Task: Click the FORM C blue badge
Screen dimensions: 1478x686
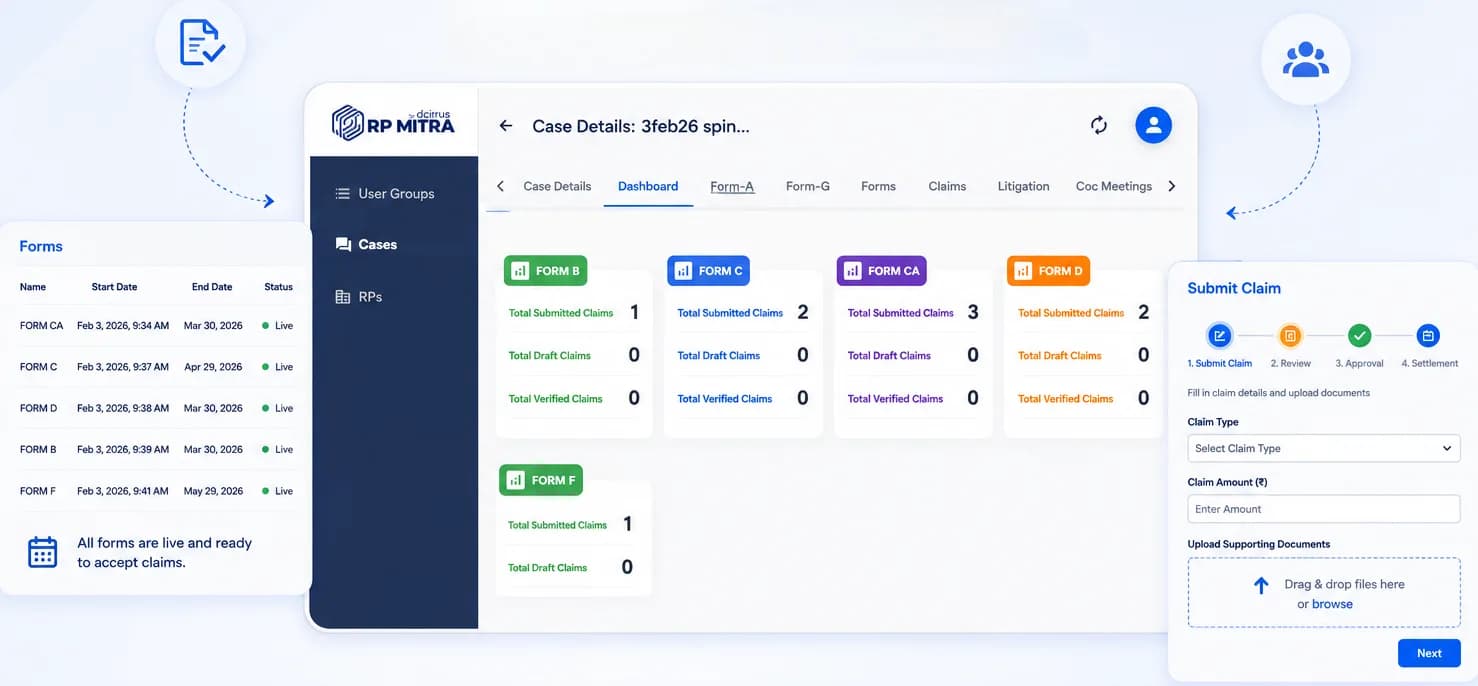Action: click(x=708, y=271)
